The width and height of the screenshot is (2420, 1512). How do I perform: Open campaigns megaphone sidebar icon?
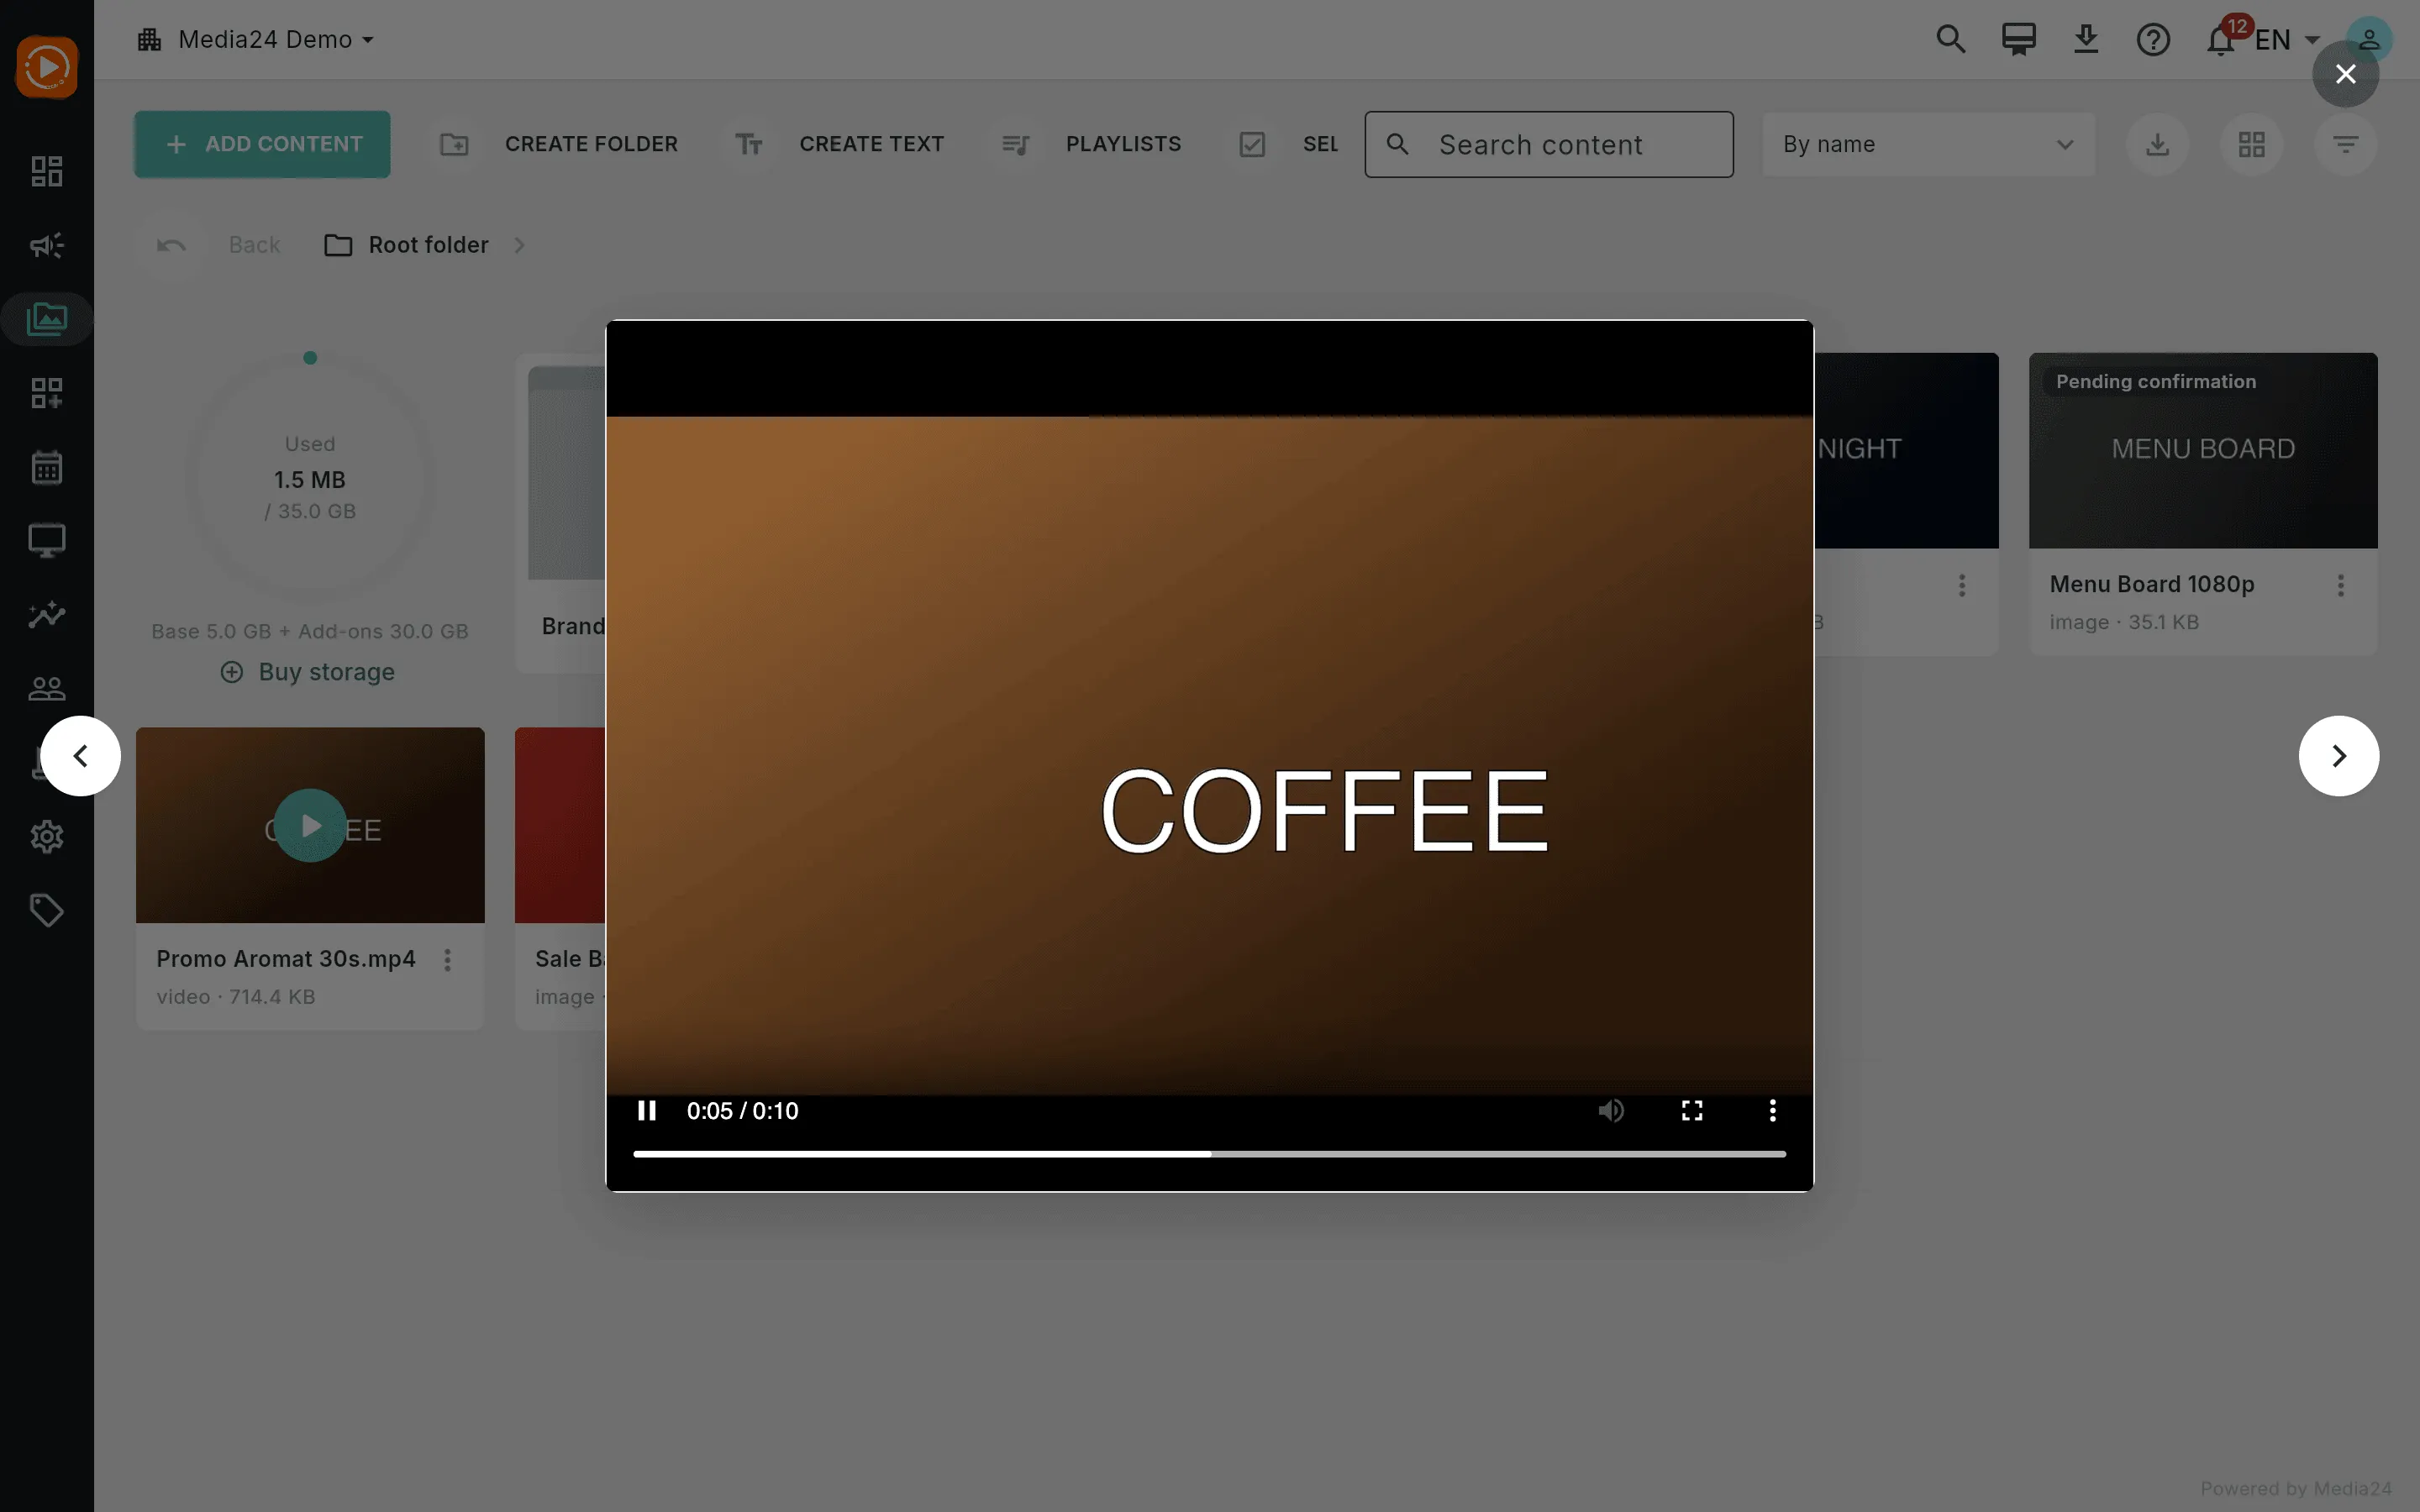point(46,245)
